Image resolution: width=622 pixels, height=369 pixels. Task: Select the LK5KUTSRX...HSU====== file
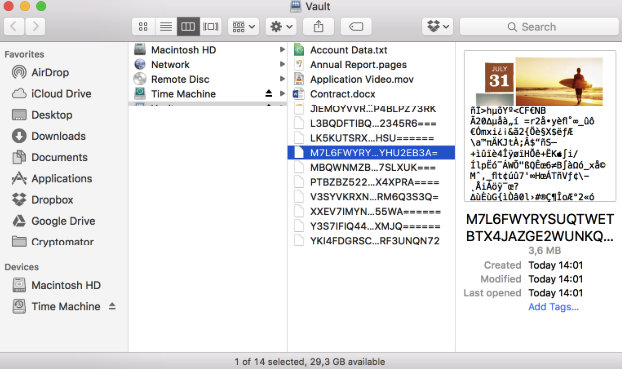371,138
